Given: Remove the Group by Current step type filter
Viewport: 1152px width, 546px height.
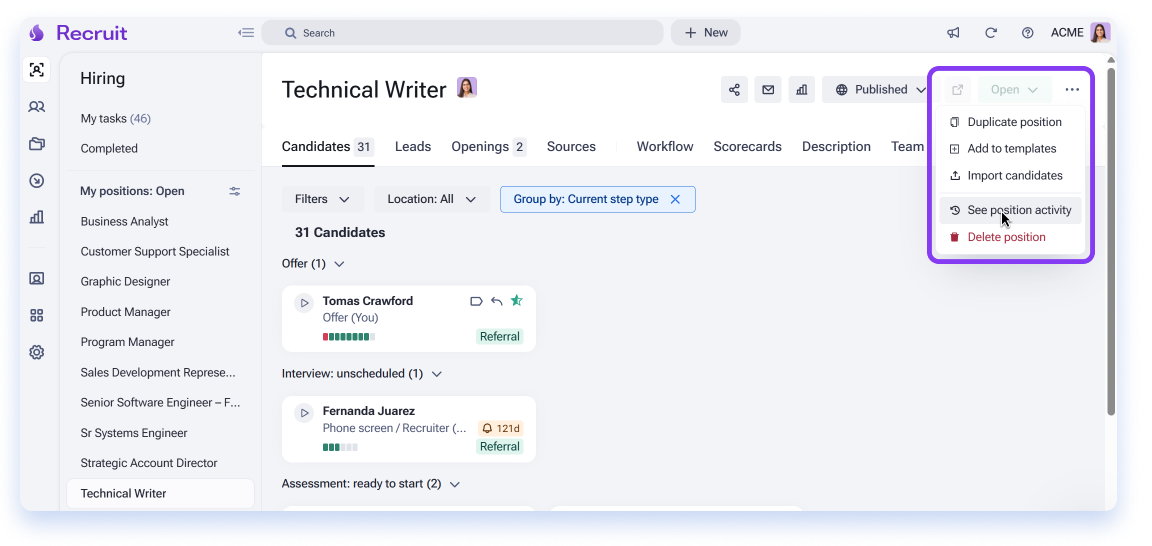Looking at the screenshot, I should [675, 199].
